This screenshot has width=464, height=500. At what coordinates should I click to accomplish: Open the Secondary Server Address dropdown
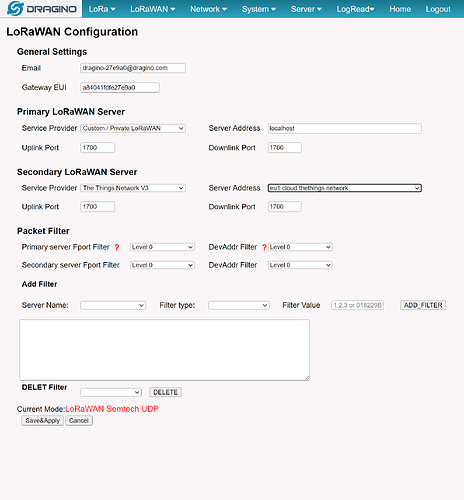(x=345, y=188)
